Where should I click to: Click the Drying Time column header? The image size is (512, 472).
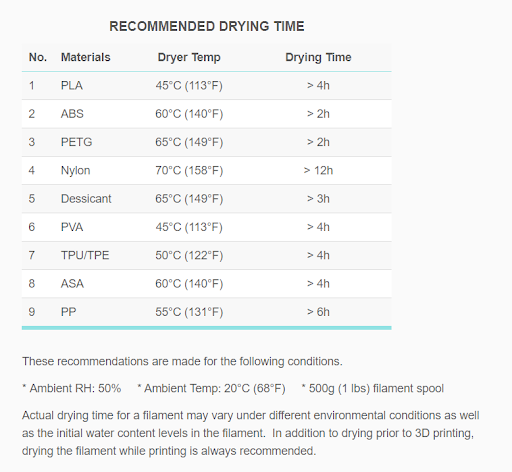point(318,57)
